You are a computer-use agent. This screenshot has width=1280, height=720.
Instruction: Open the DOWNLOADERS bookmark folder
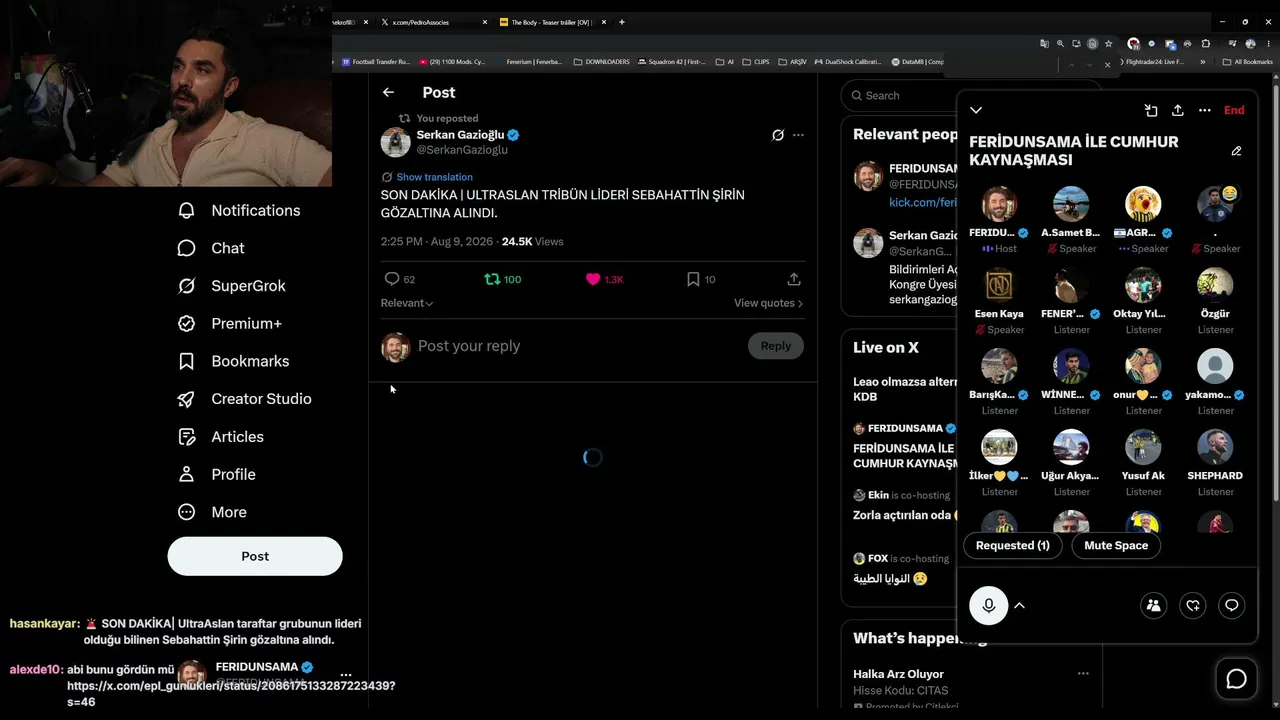pyautogui.click(x=602, y=62)
